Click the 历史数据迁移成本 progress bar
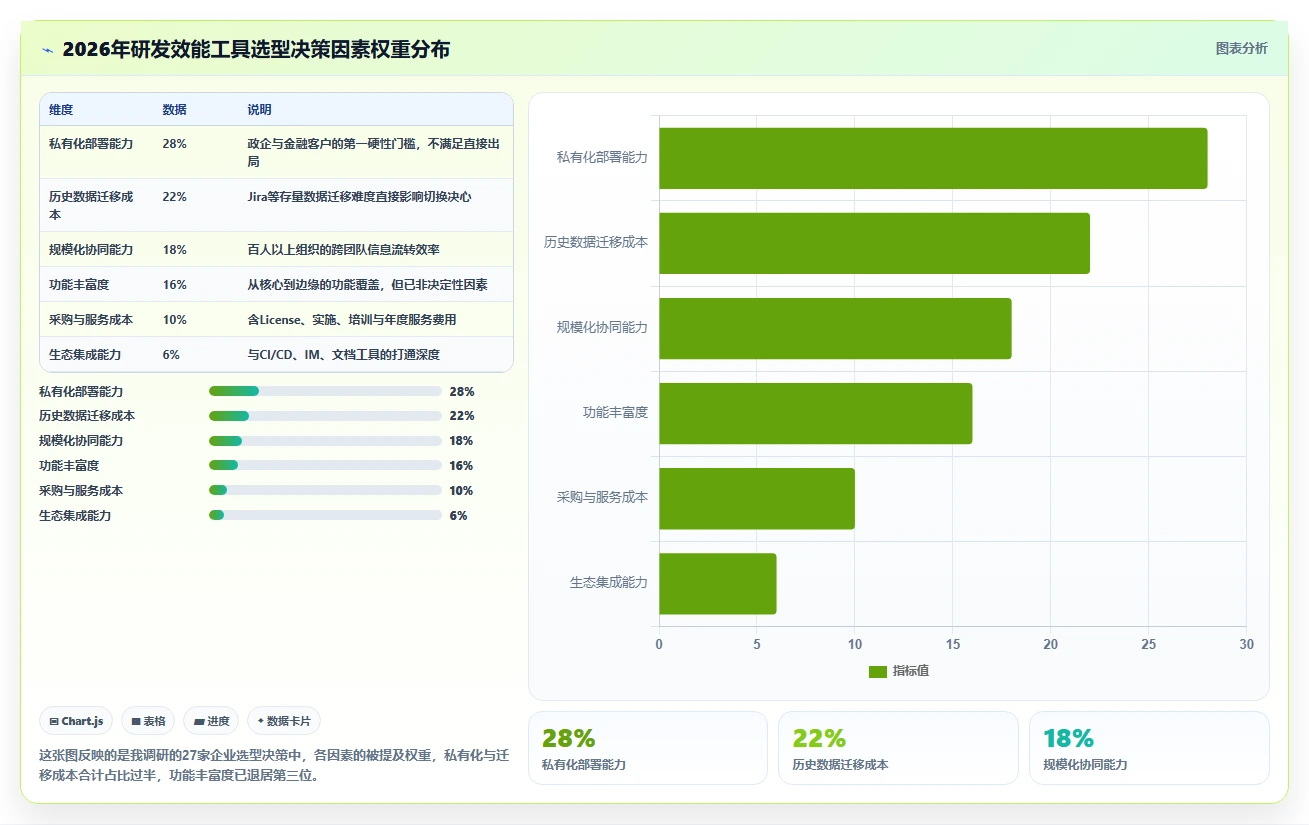 pyautogui.click(x=325, y=416)
